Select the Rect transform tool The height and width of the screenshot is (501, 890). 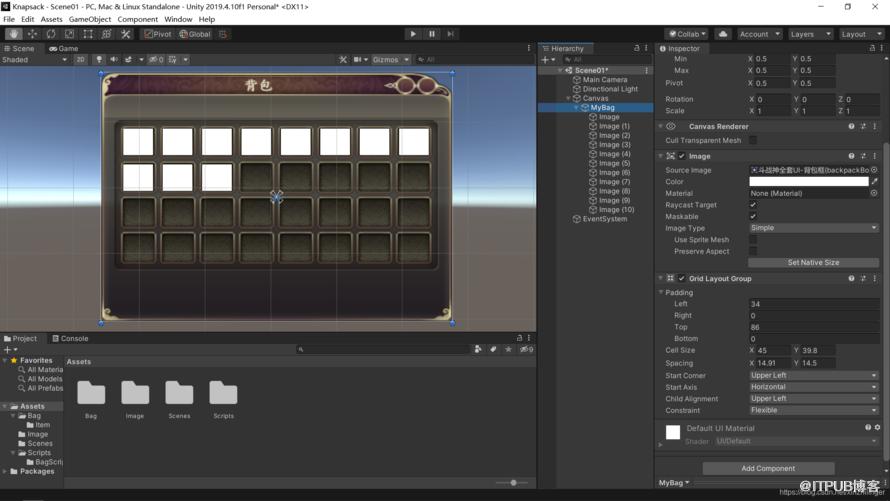(88, 34)
